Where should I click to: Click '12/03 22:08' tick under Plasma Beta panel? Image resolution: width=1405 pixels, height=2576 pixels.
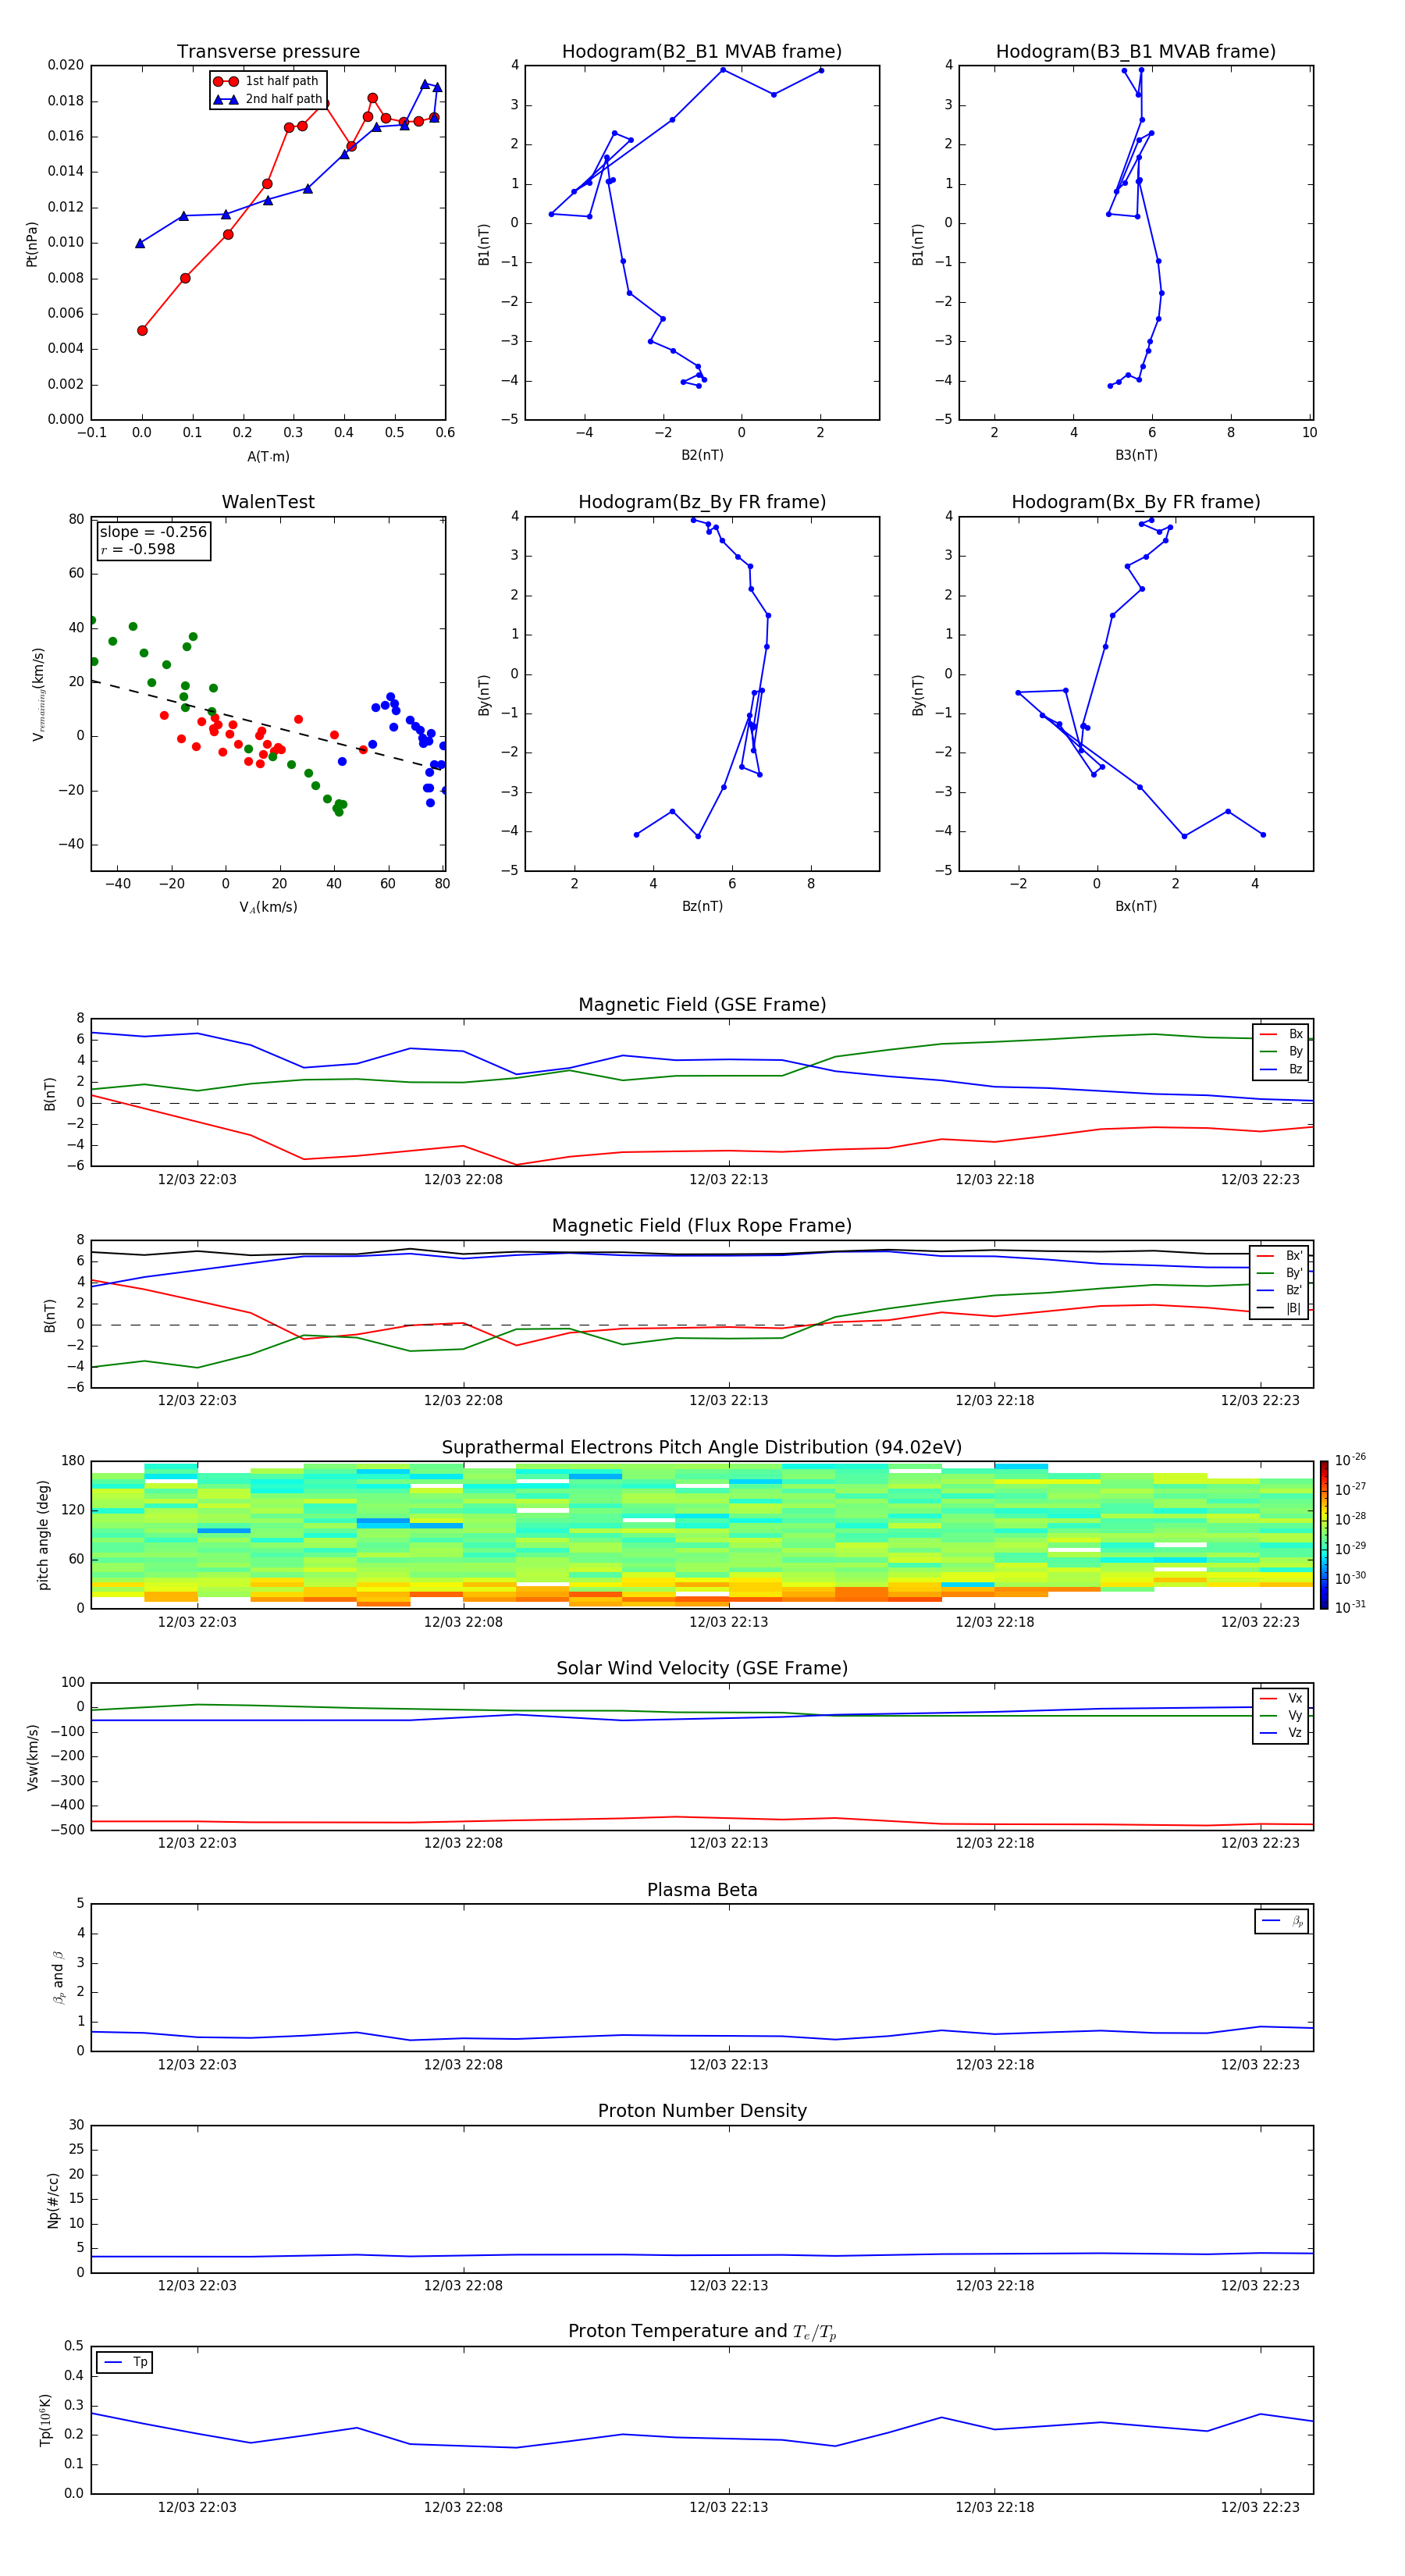pos(463,2064)
